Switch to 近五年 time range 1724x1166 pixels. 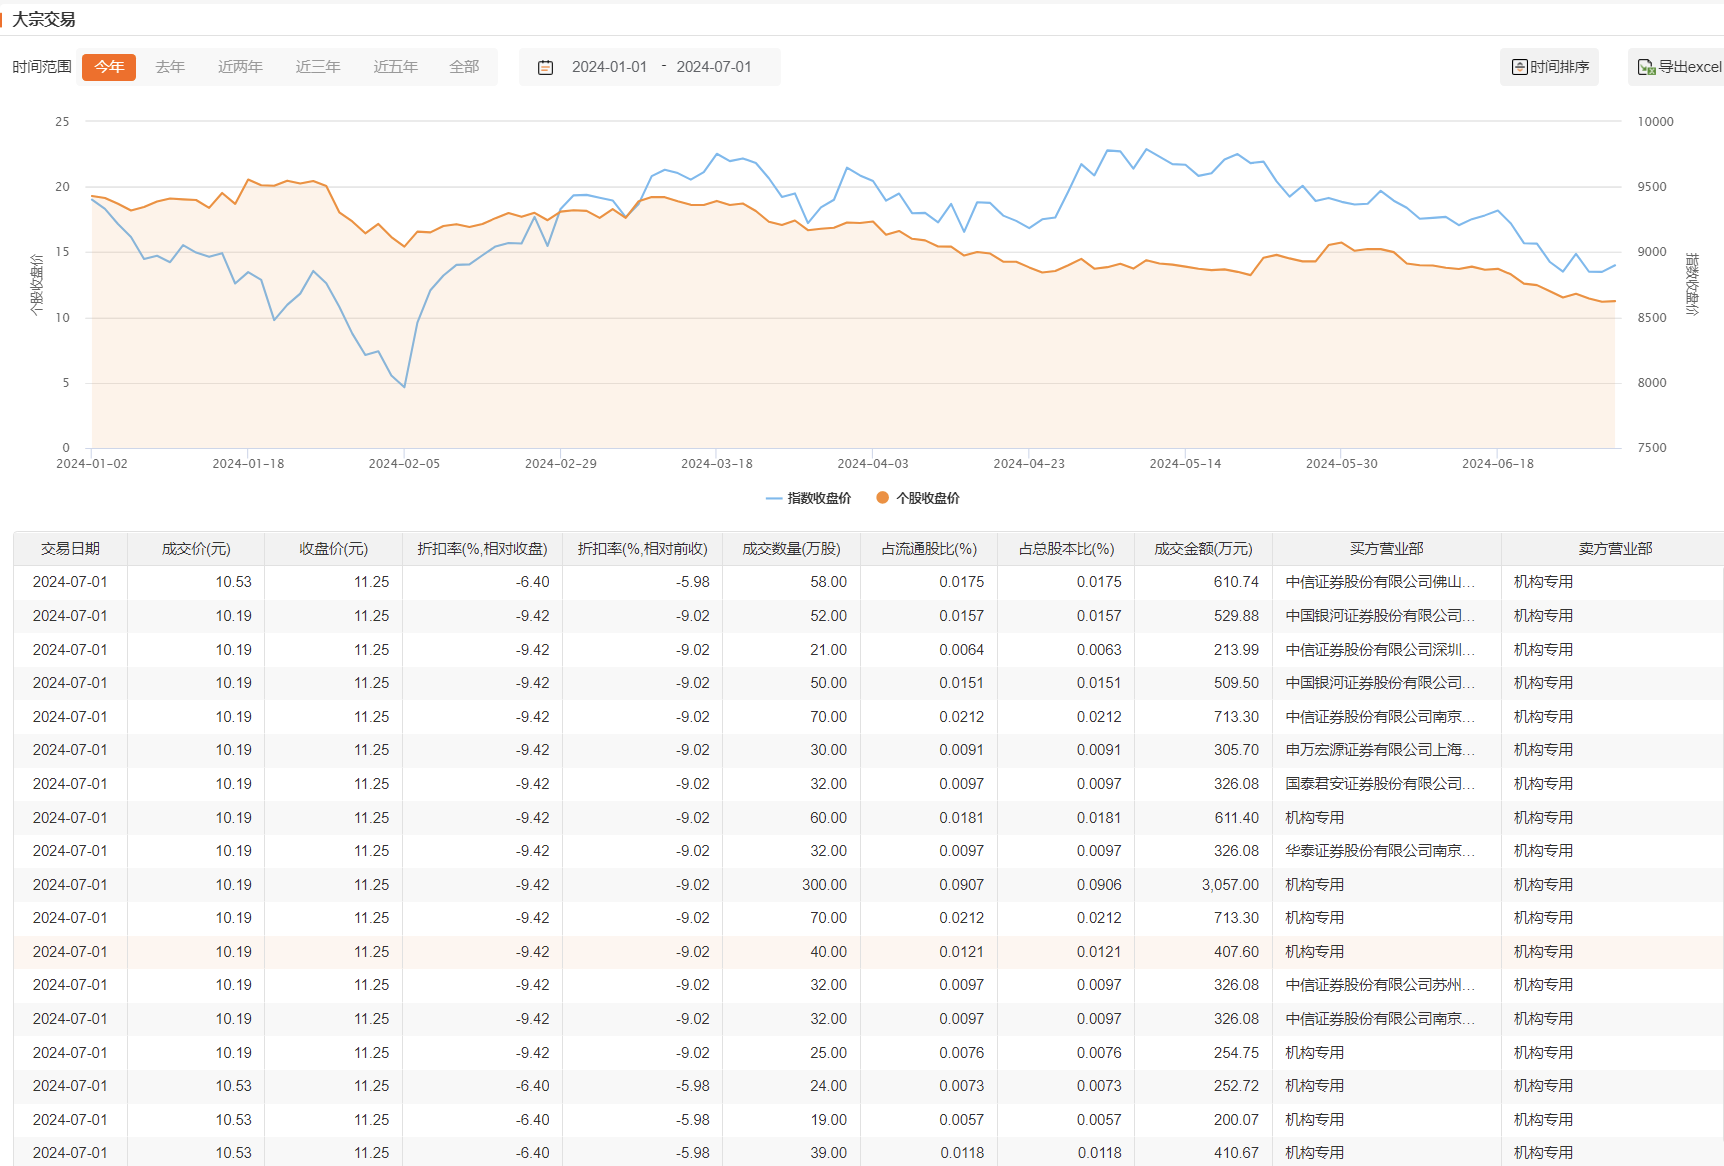[395, 67]
